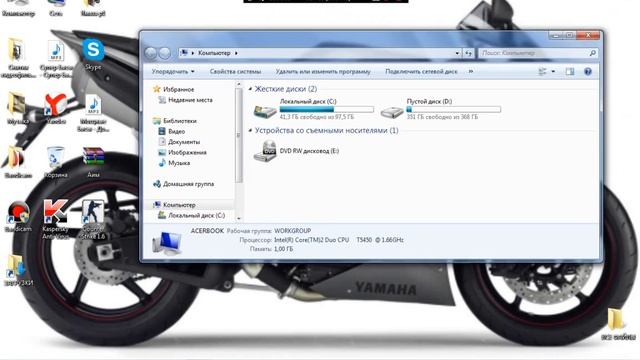Open the Упорядочить dropdown menu
Screen dimensions: 640x360
coord(173,71)
